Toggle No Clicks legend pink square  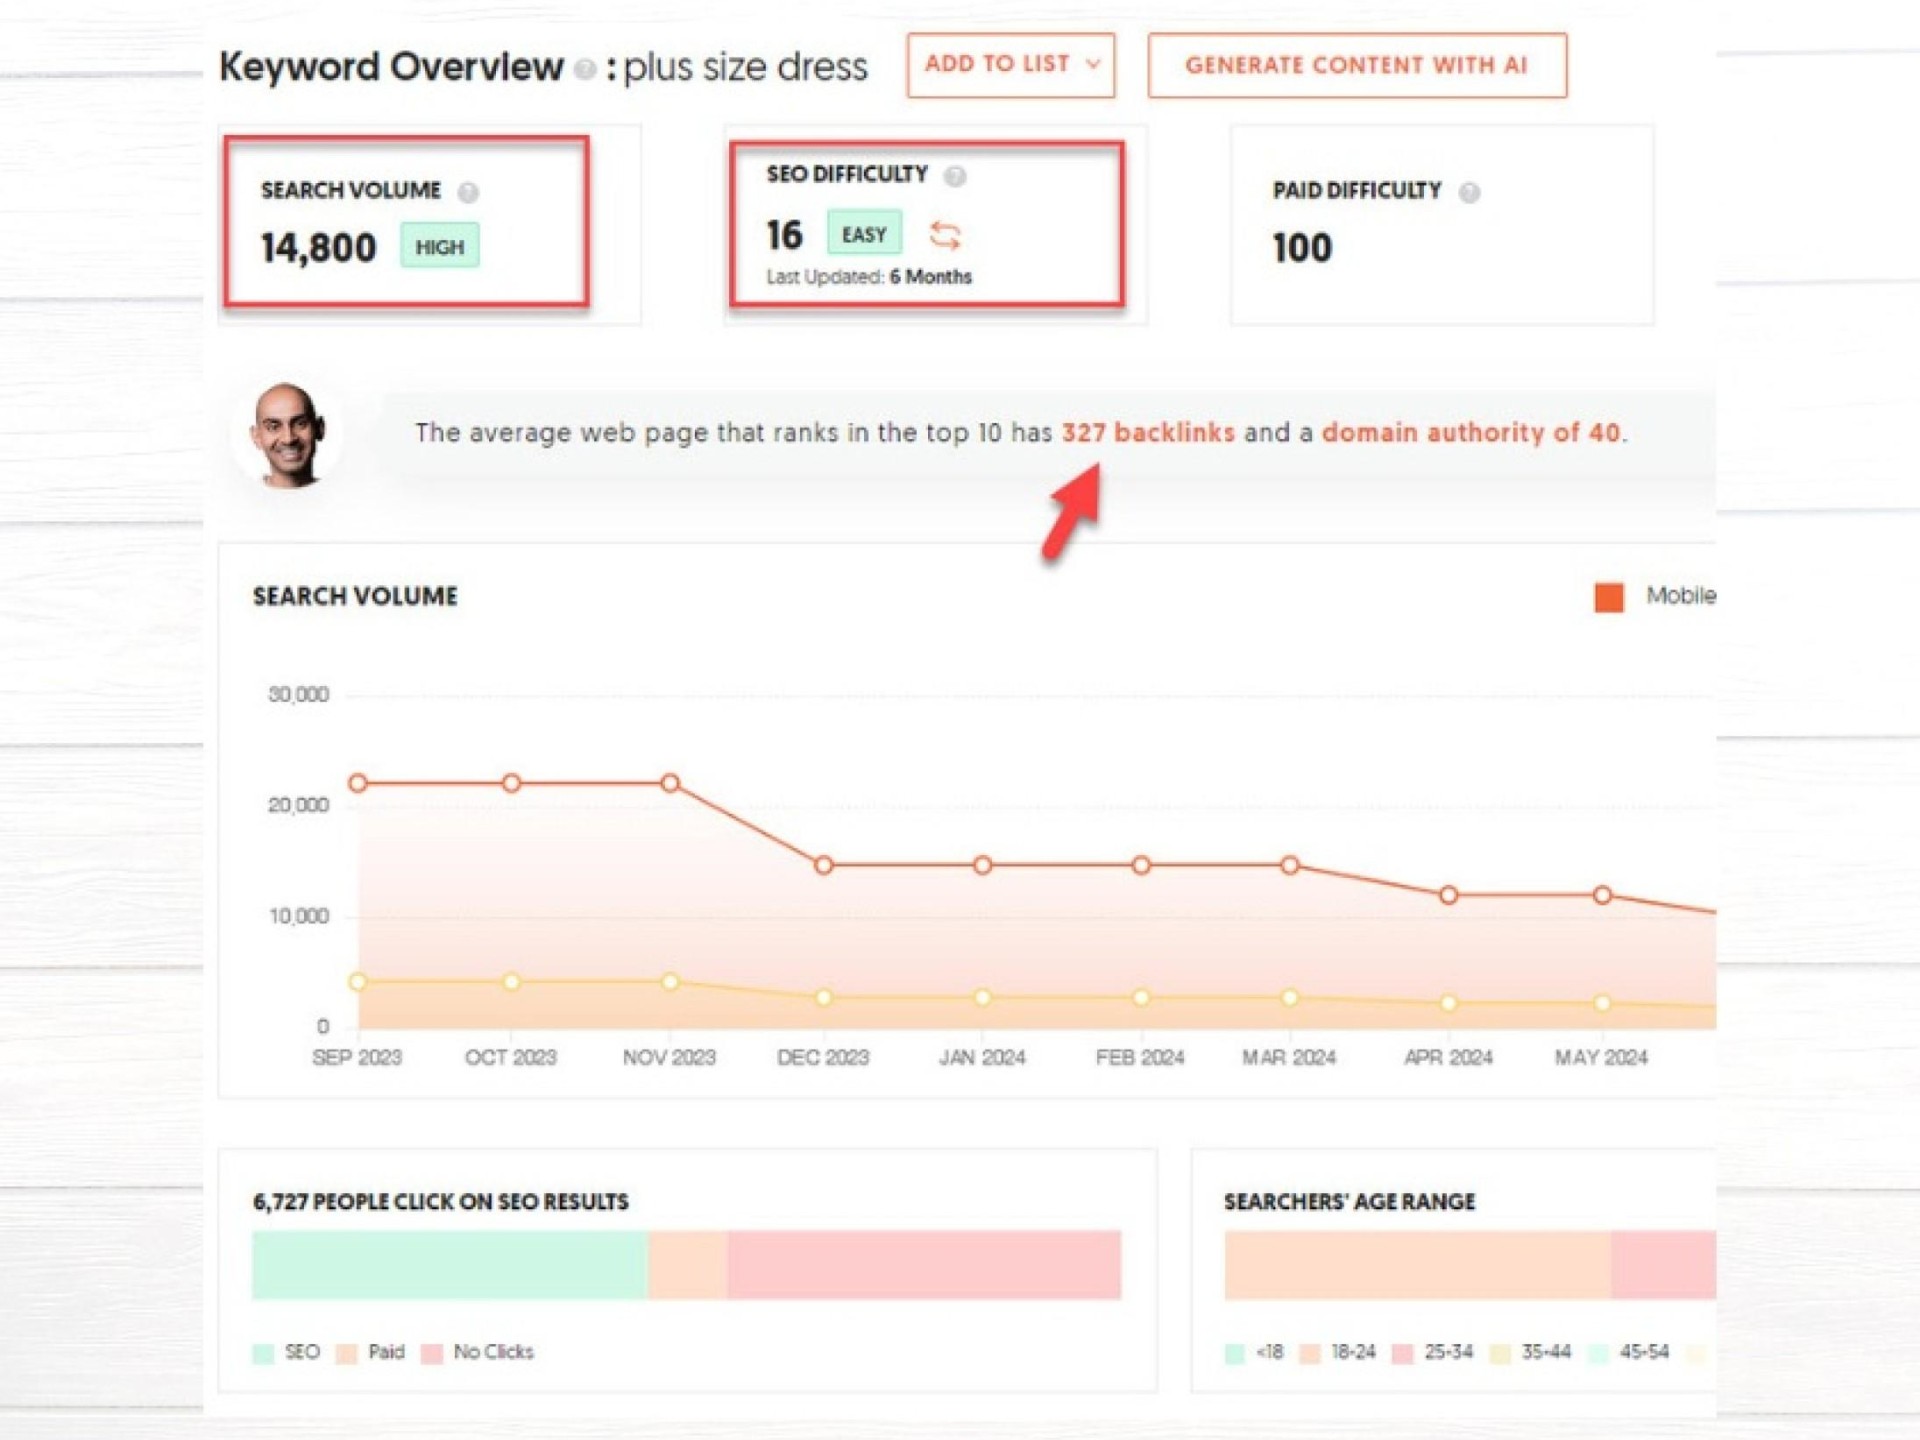432,1353
